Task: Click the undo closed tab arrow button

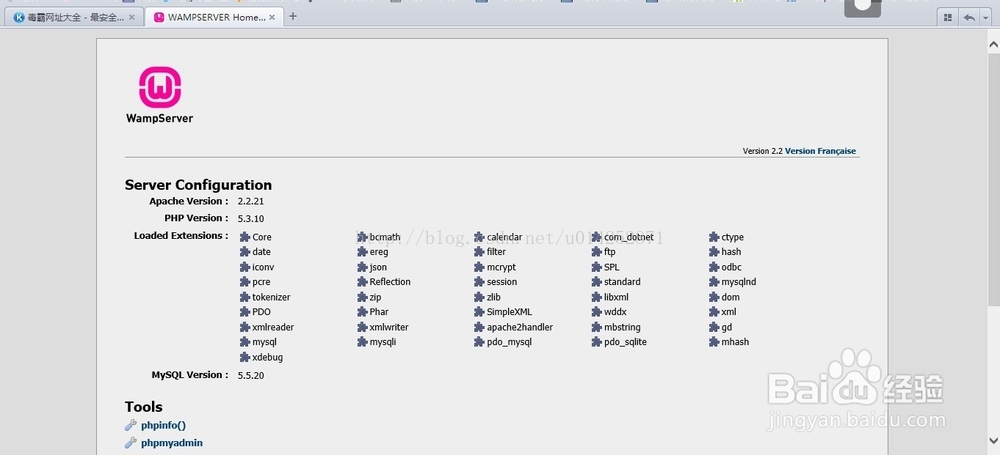Action: (969, 17)
